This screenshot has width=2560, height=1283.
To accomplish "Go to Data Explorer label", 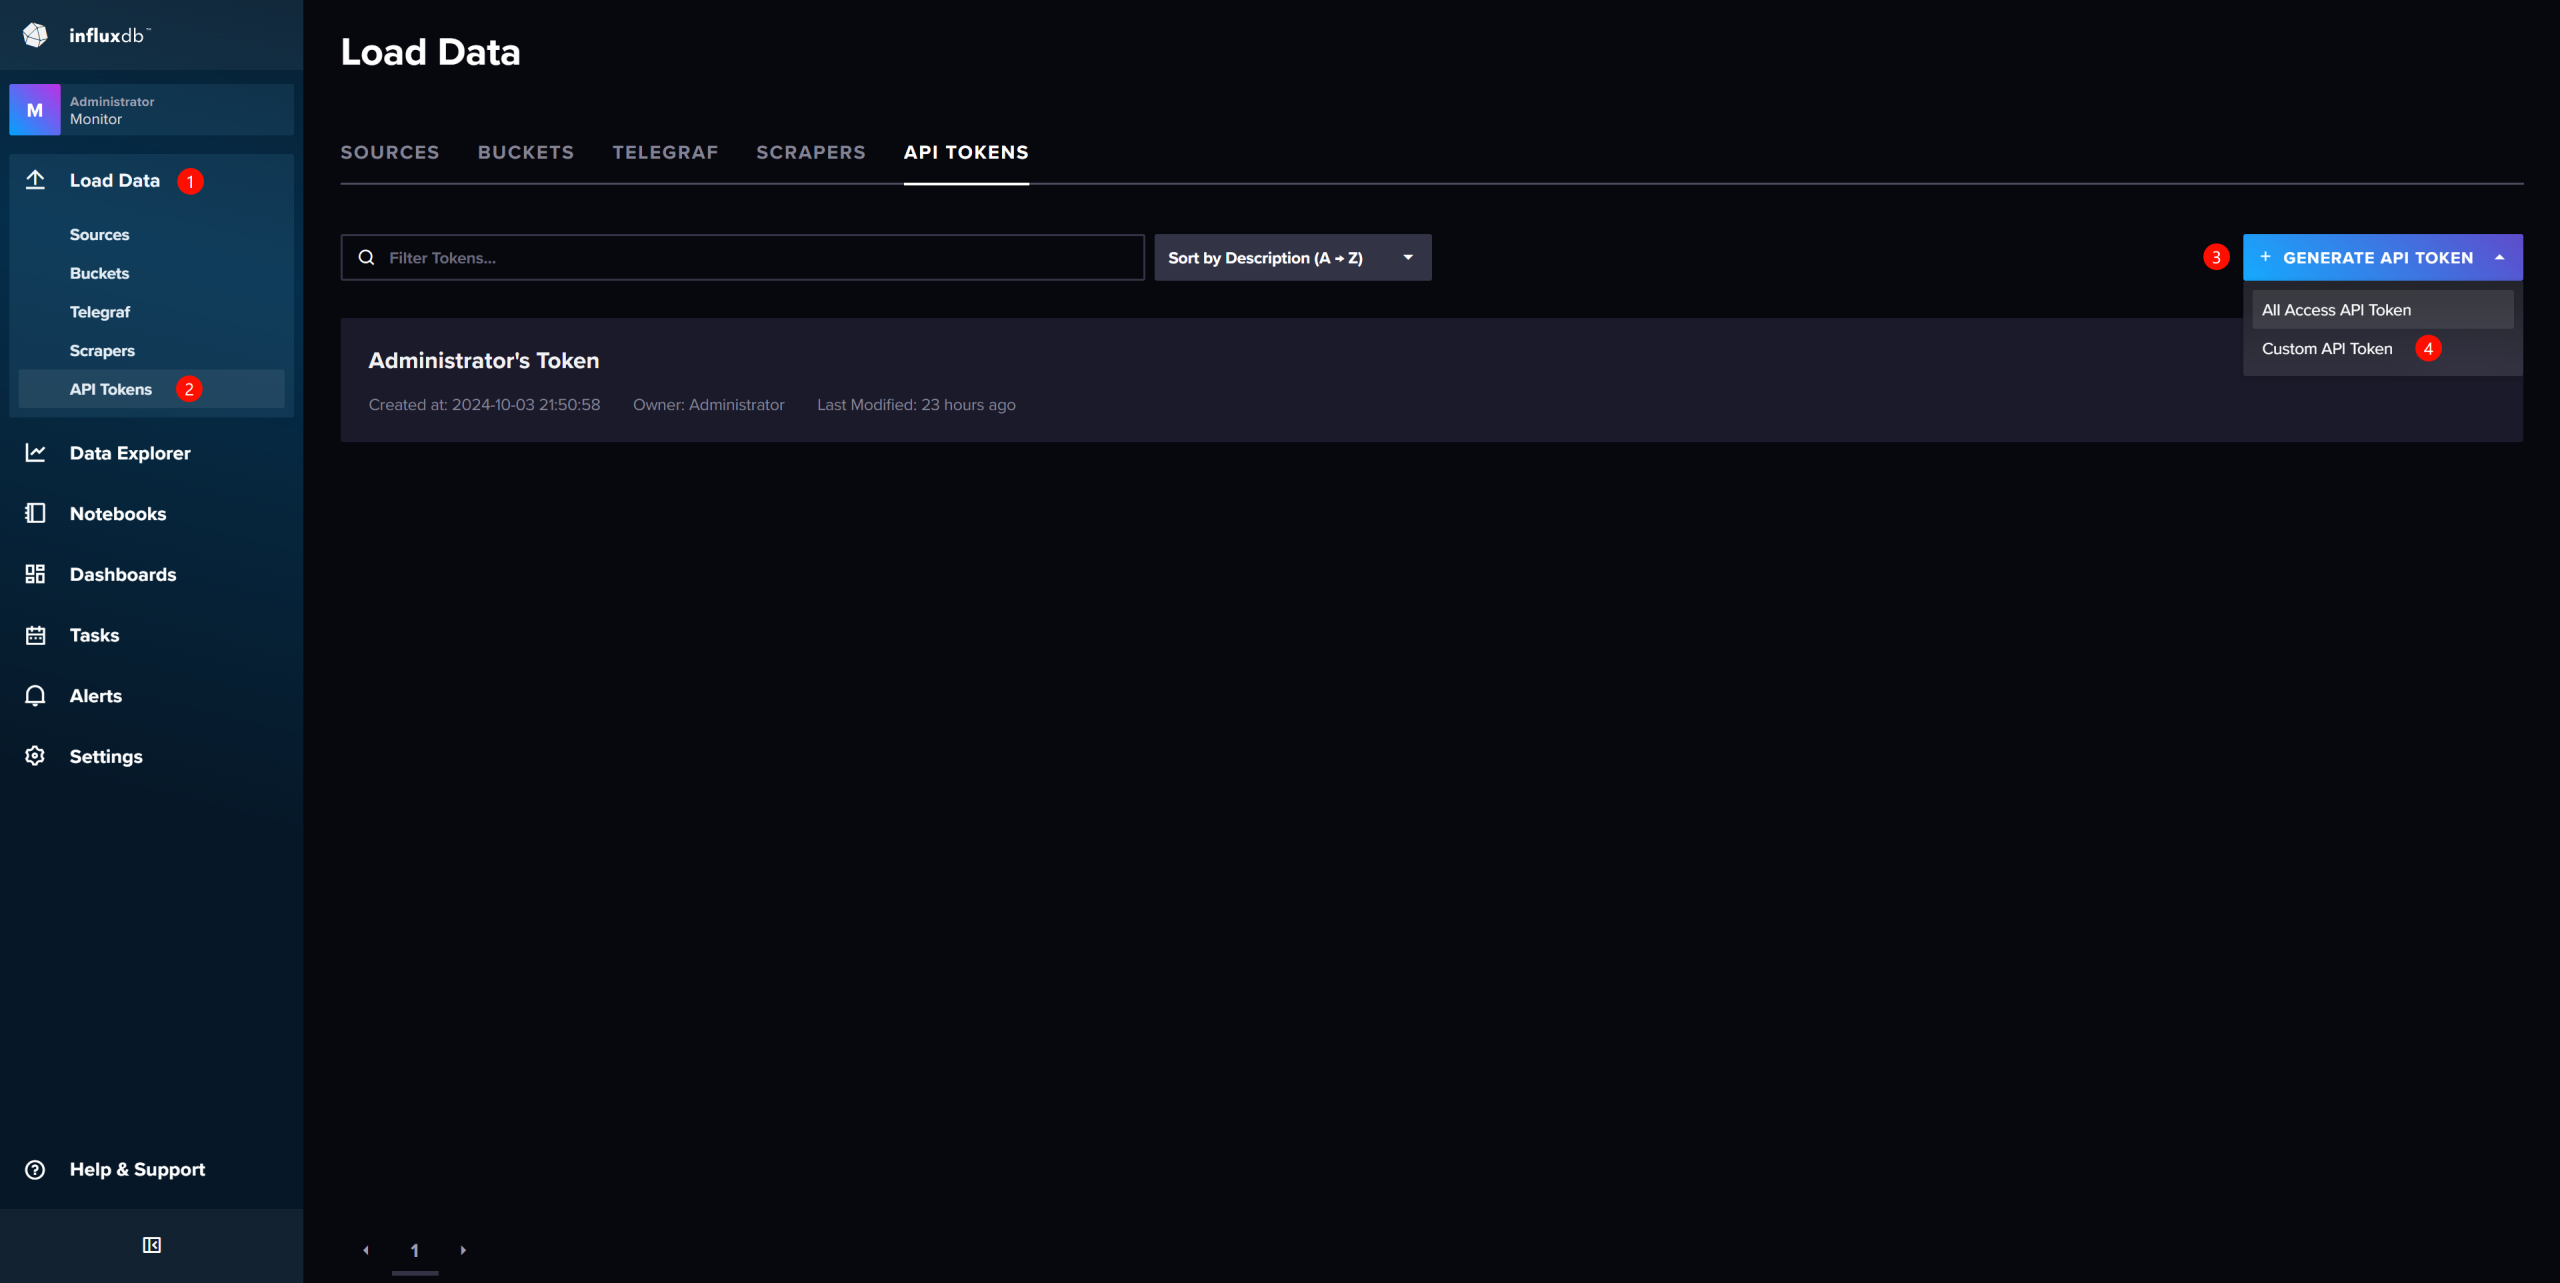I will coord(130,453).
